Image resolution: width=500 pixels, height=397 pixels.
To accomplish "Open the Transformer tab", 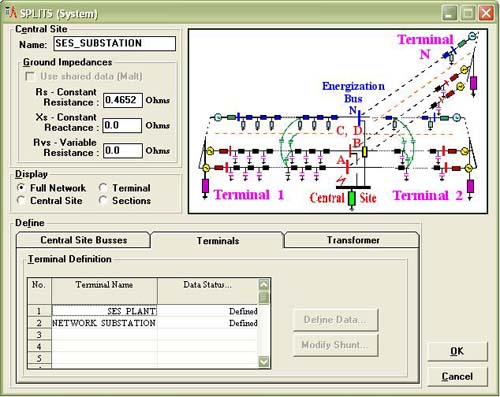I will point(353,240).
